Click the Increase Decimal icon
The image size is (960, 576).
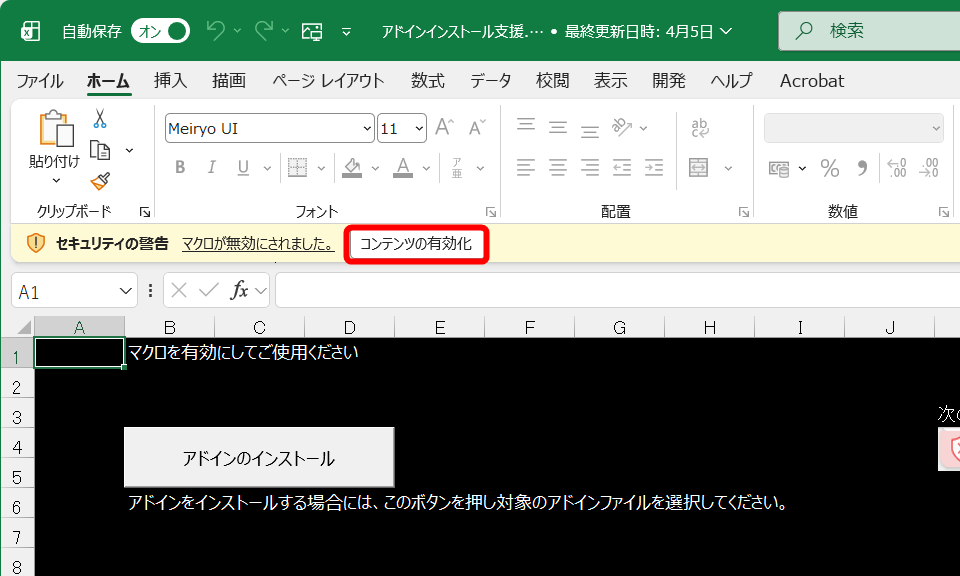point(897,168)
